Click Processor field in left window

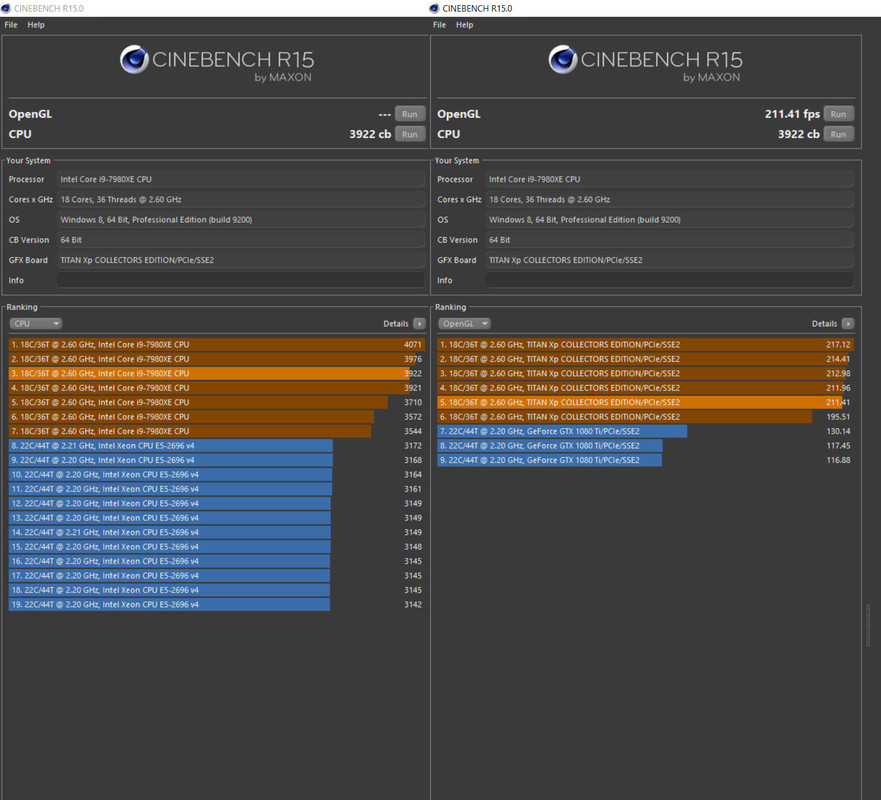click(241, 179)
